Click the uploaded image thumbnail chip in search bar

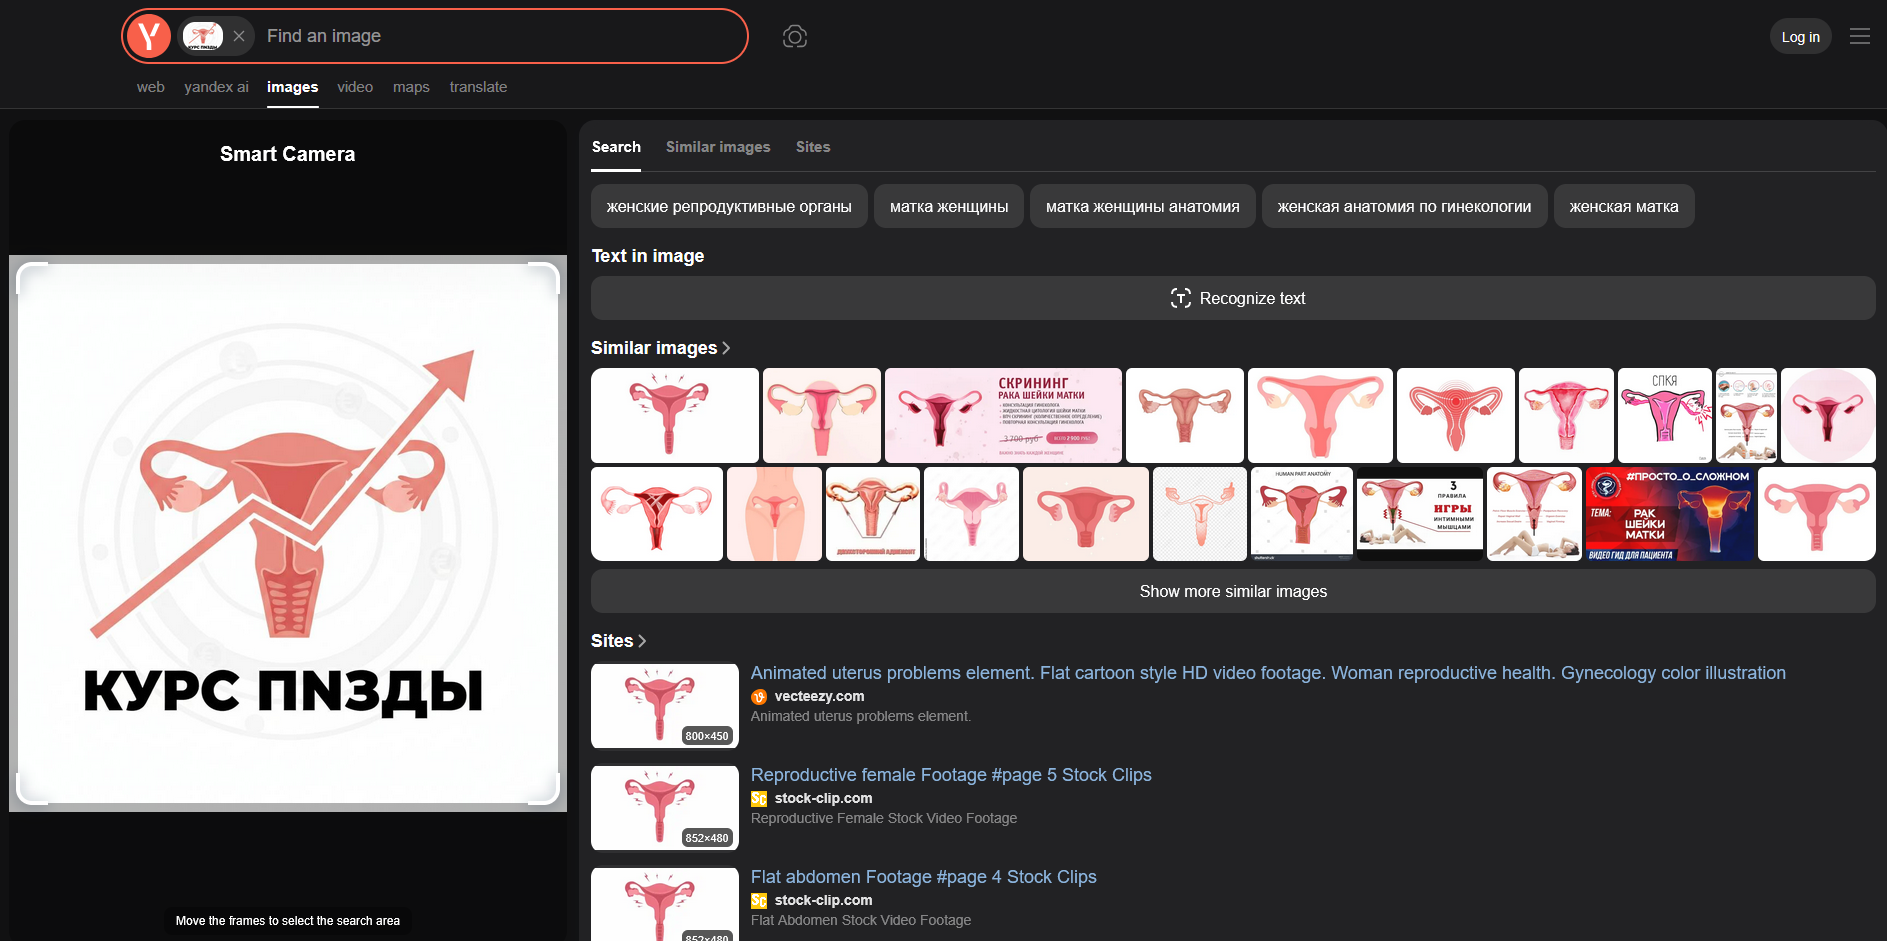click(203, 36)
